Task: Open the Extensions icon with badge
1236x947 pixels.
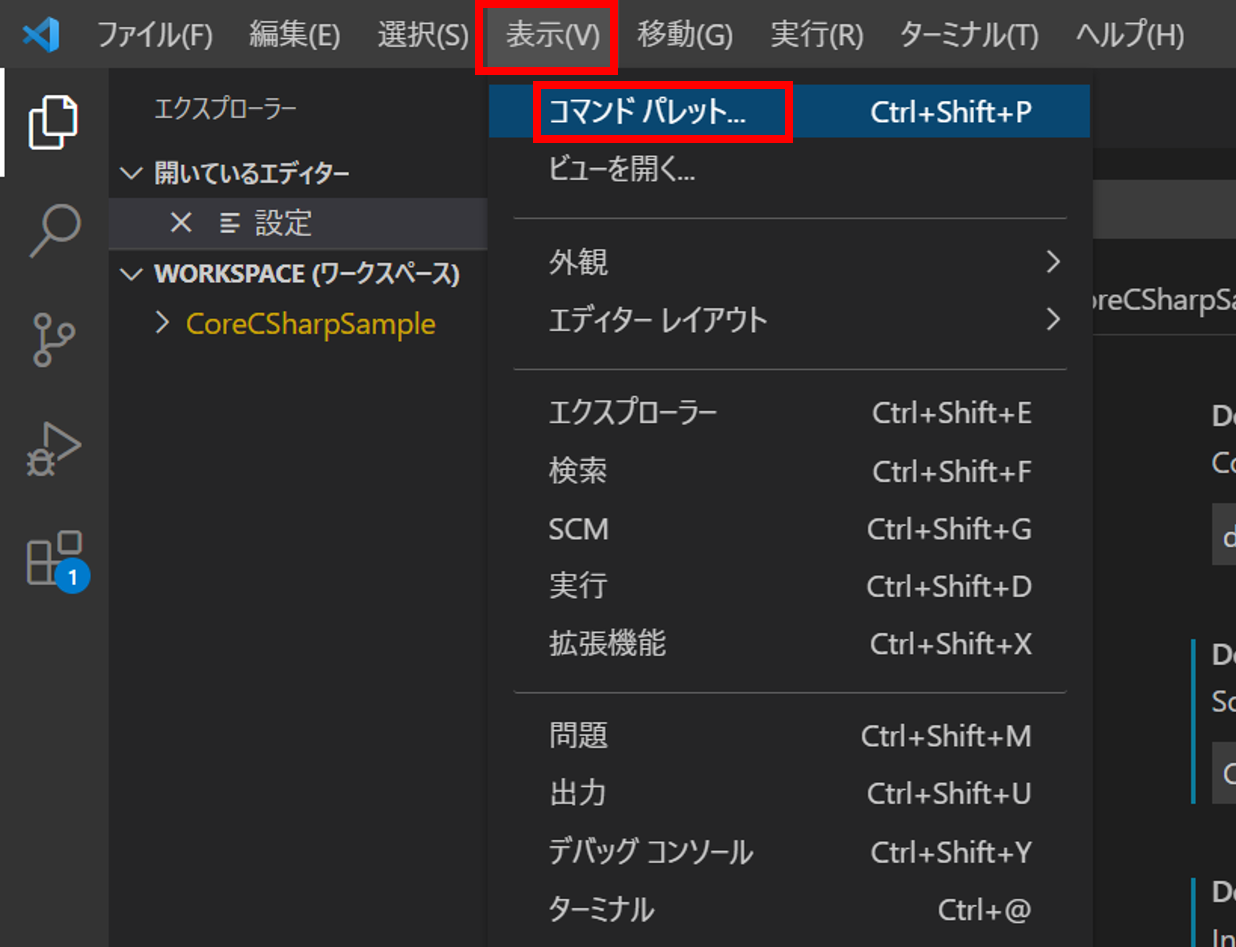Action: click(x=55, y=559)
